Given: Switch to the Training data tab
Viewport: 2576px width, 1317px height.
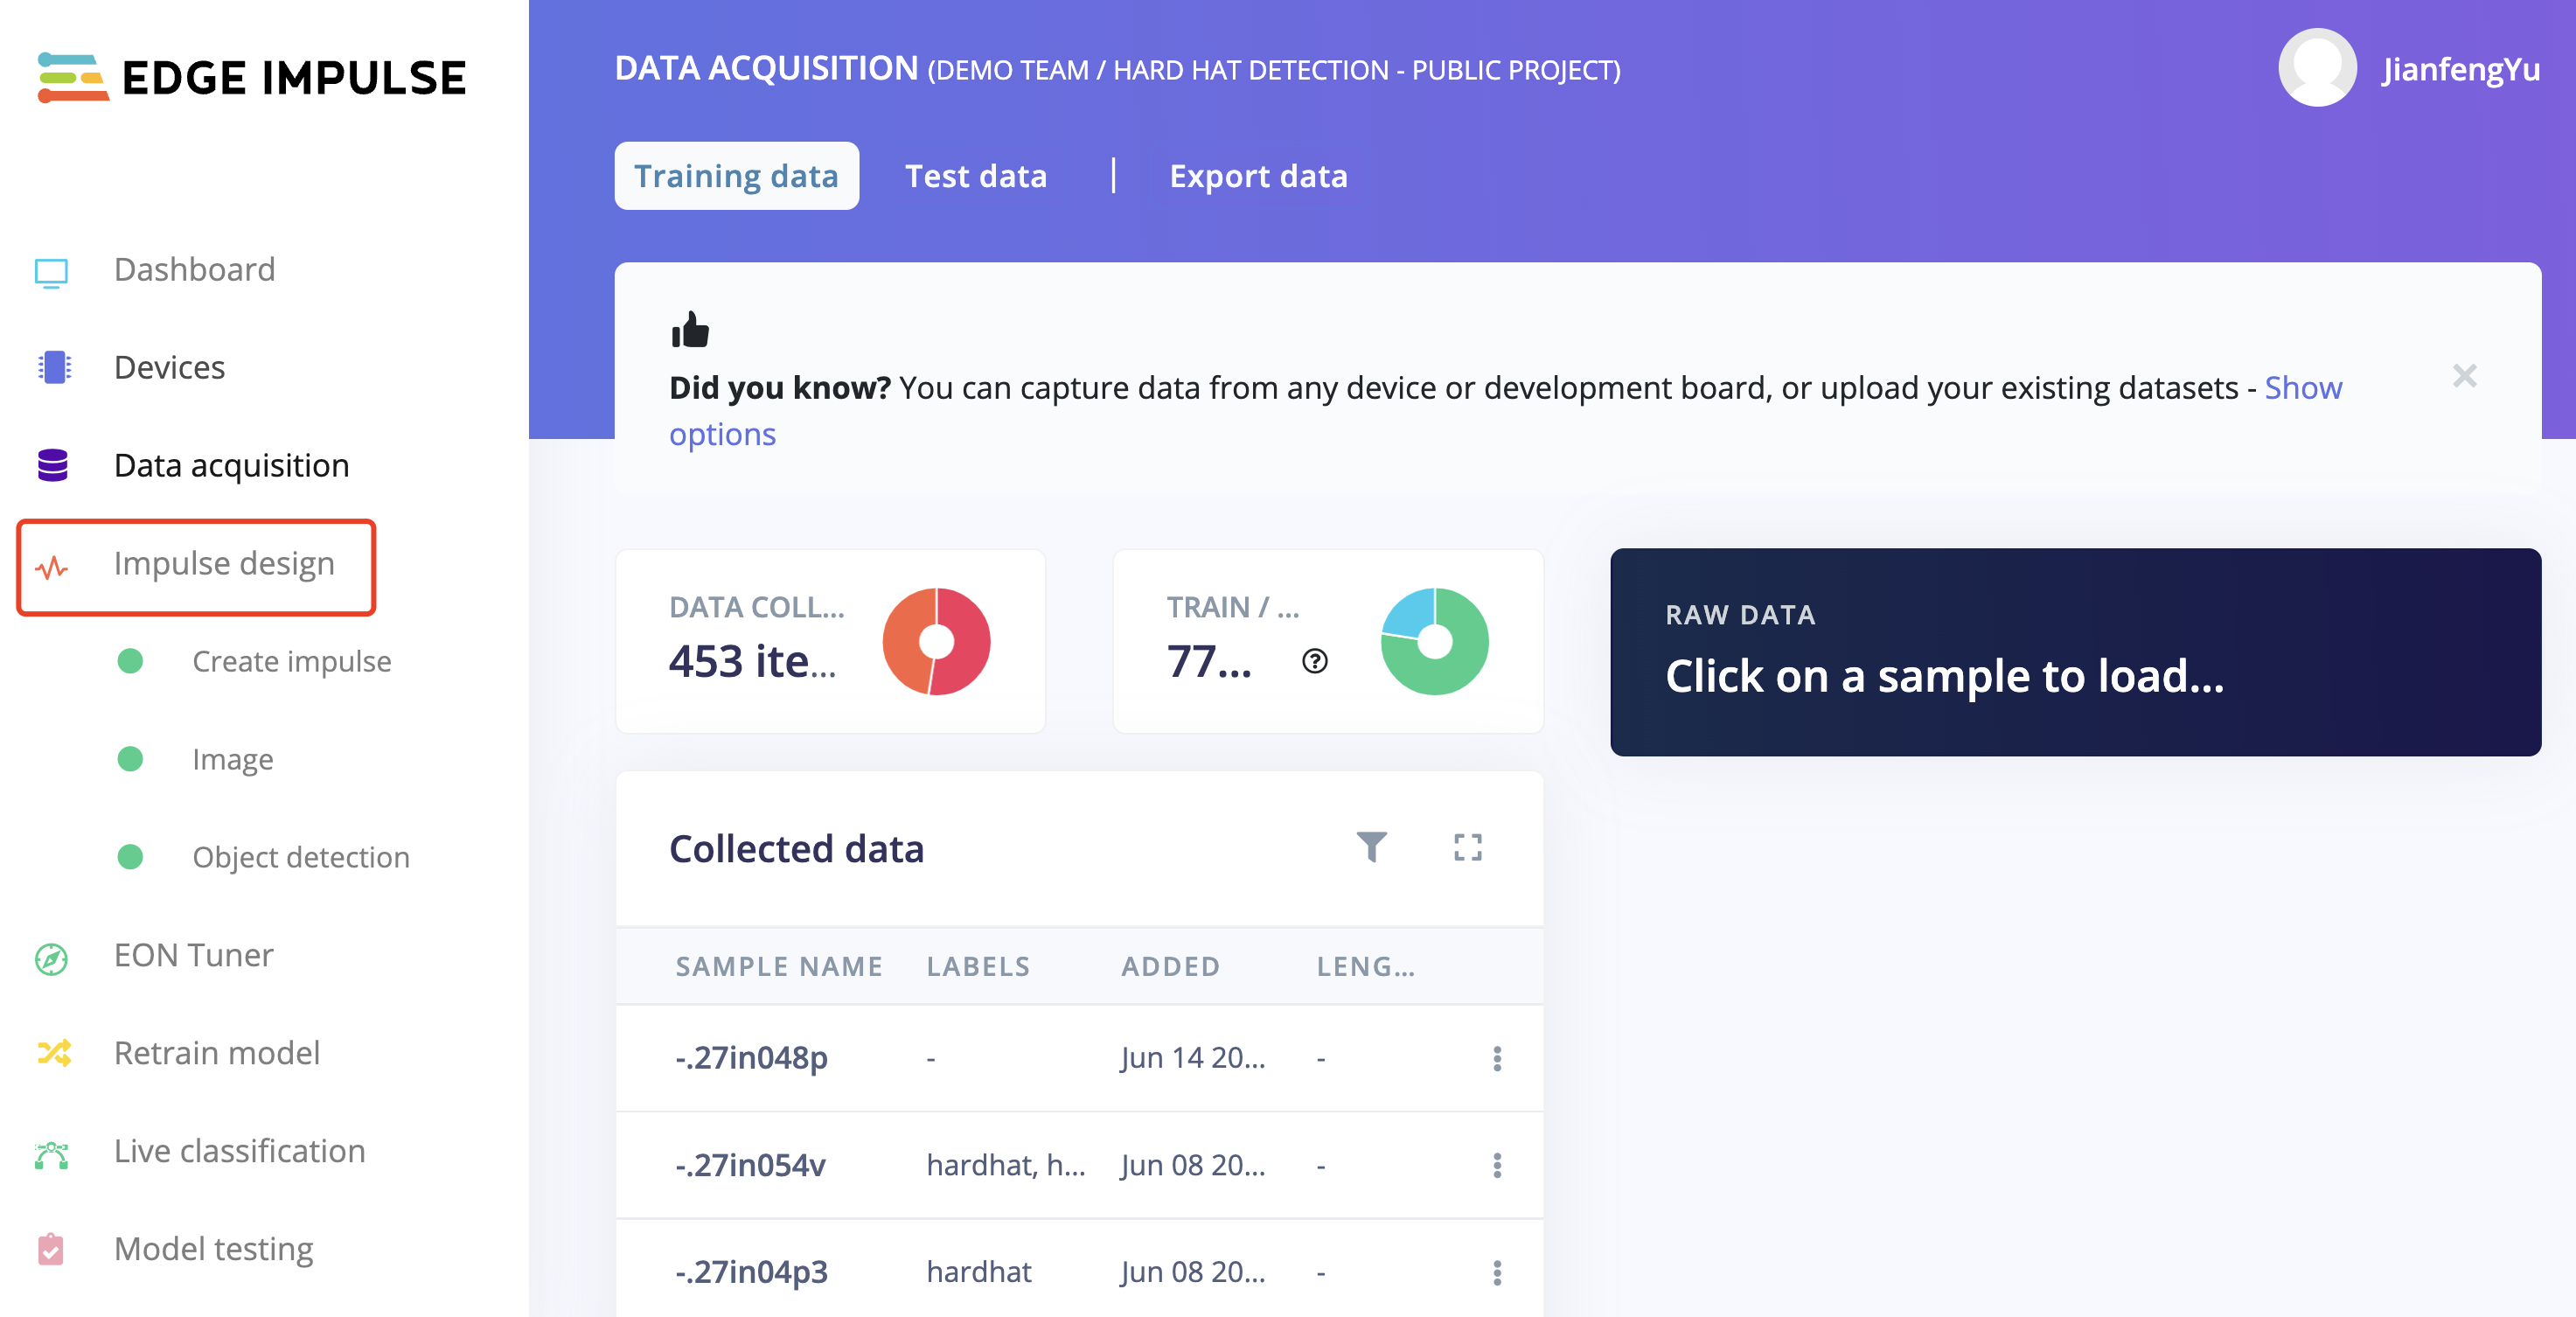Looking at the screenshot, I should tap(736, 176).
